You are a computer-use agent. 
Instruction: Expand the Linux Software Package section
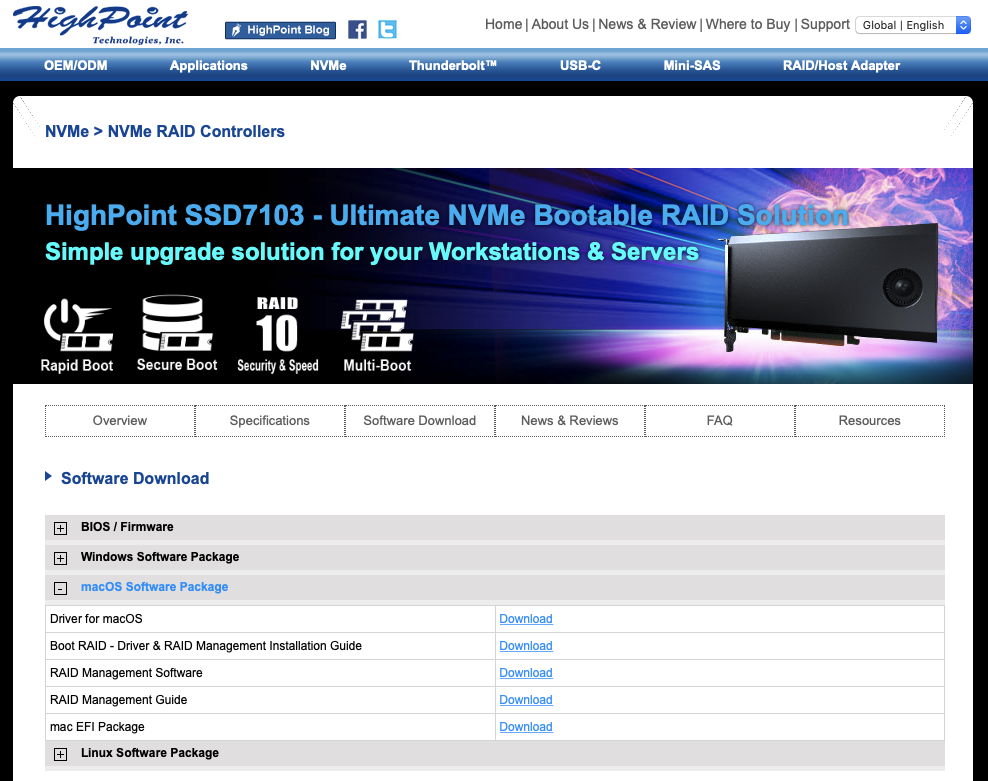click(x=60, y=755)
